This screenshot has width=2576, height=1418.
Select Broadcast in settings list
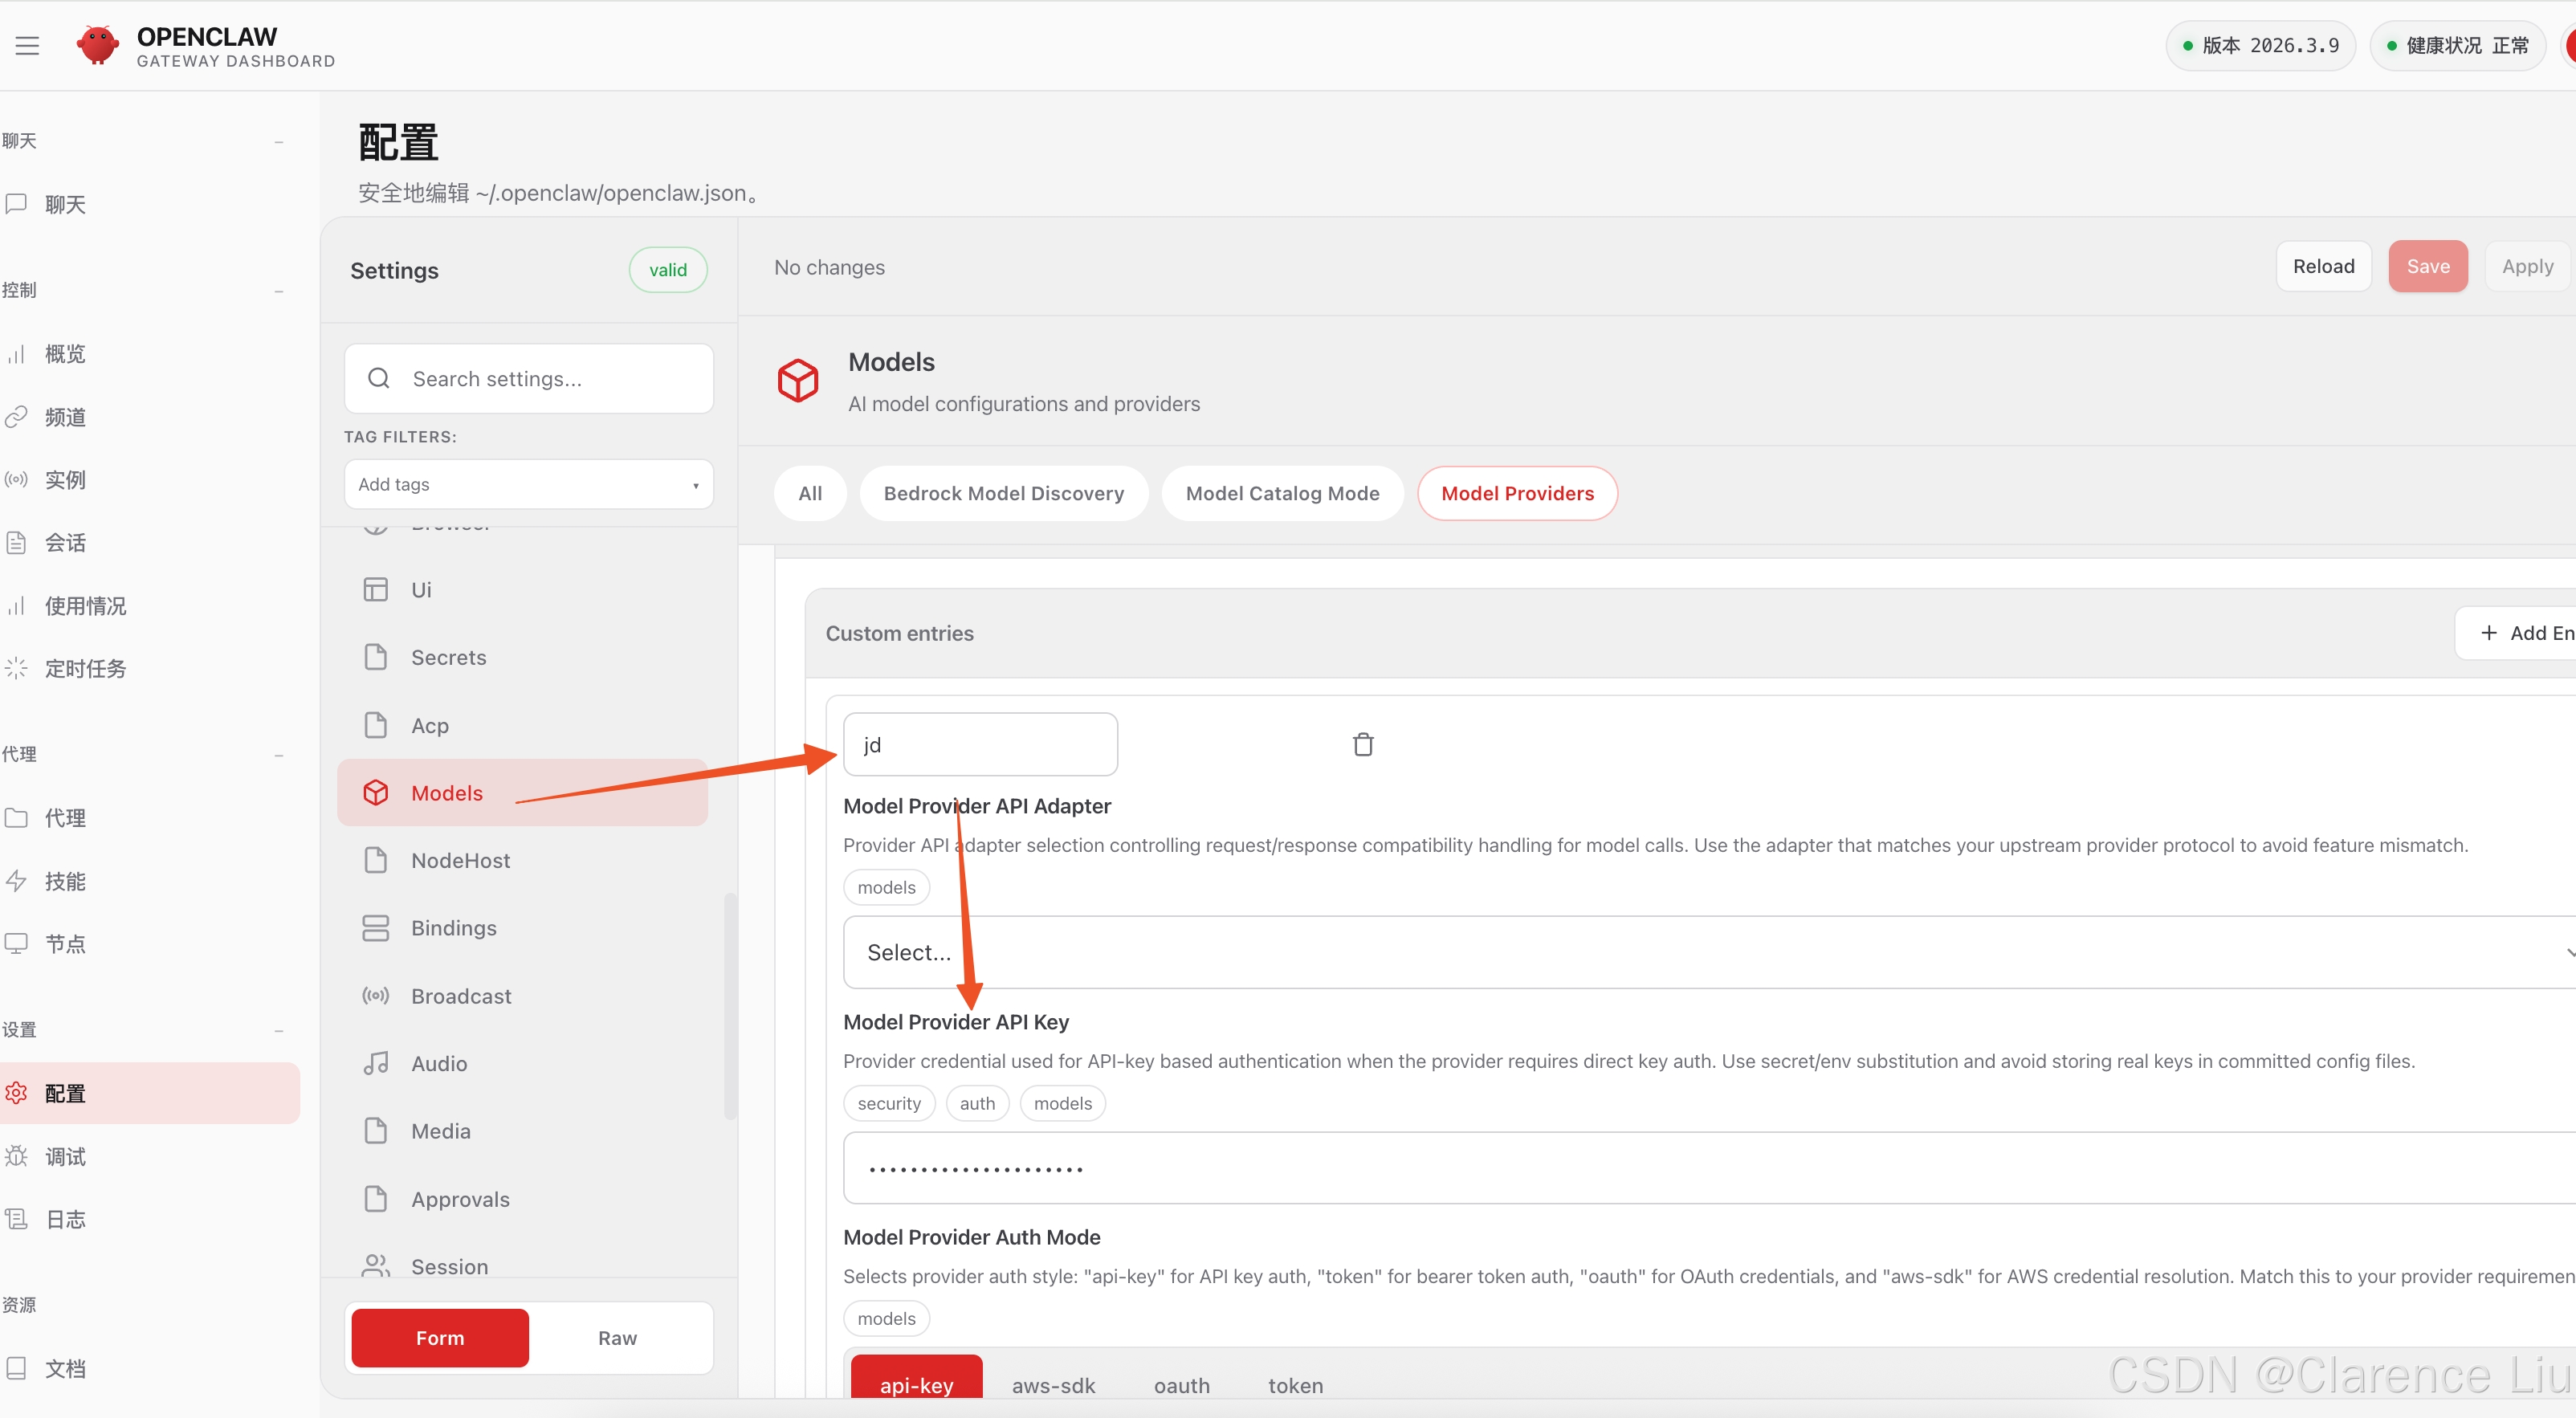click(461, 996)
